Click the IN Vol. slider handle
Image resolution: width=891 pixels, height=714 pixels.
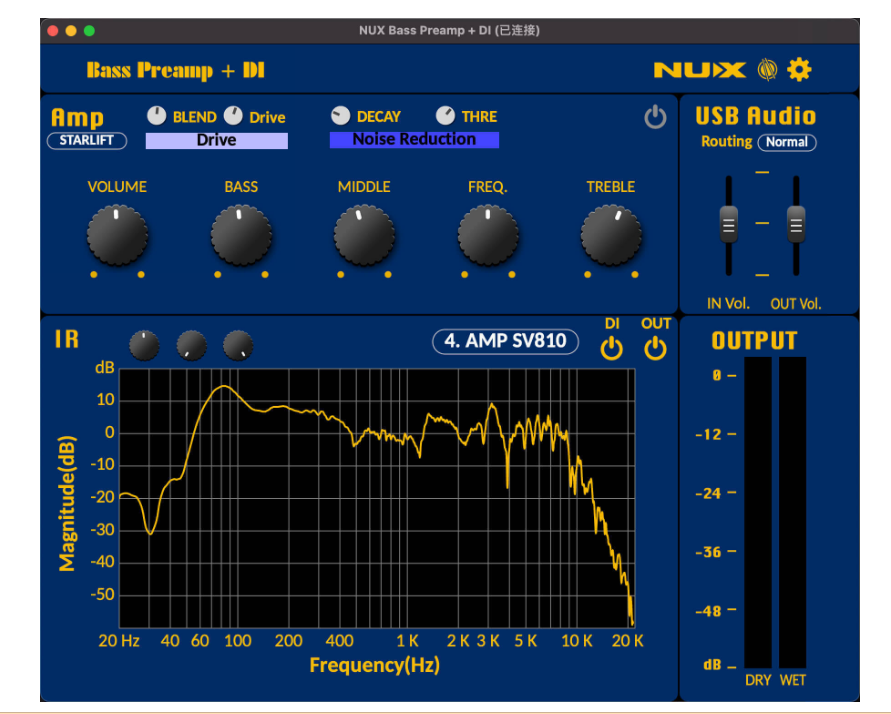click(x=729, y=224)
